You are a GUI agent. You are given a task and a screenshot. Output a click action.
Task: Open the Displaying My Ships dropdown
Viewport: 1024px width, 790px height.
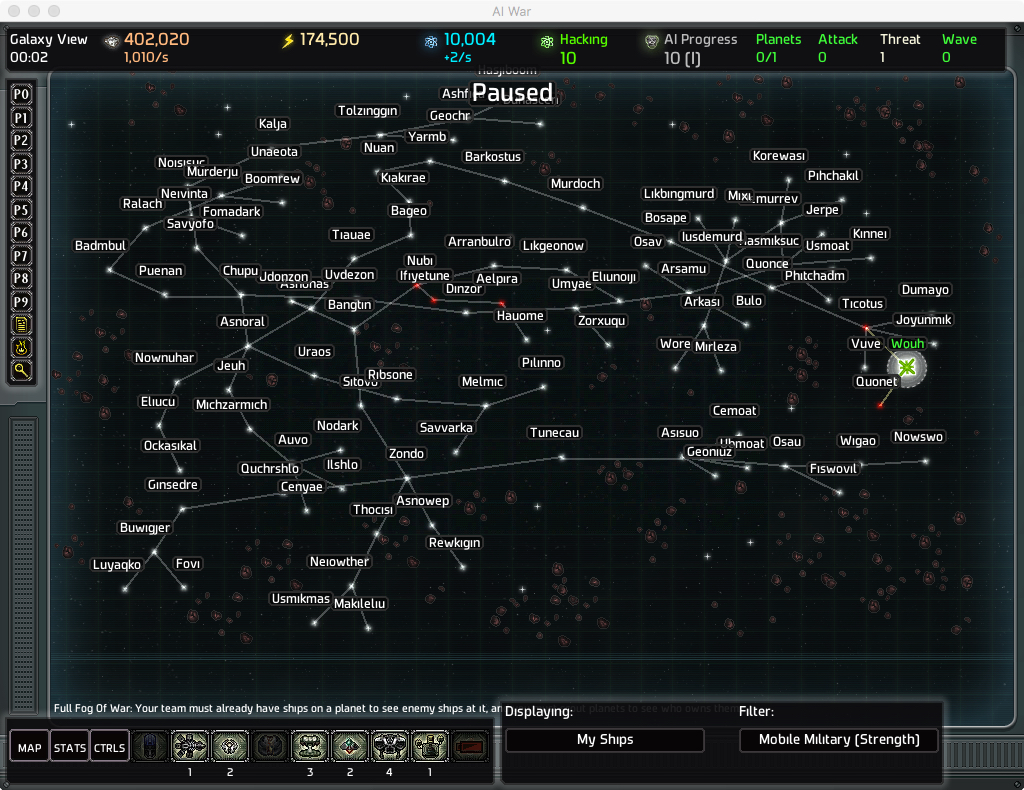pyautogui.click(x=605, y=740)
